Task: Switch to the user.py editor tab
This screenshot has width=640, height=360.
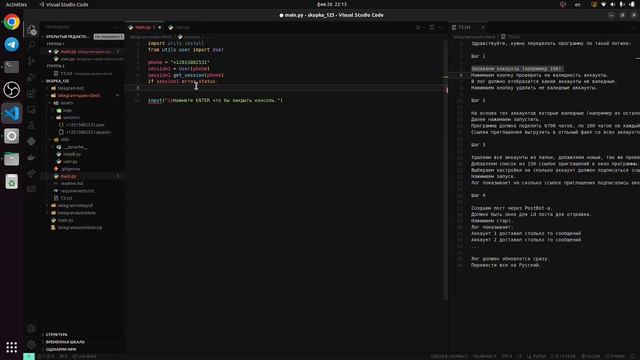Action: tap(180, 27)
